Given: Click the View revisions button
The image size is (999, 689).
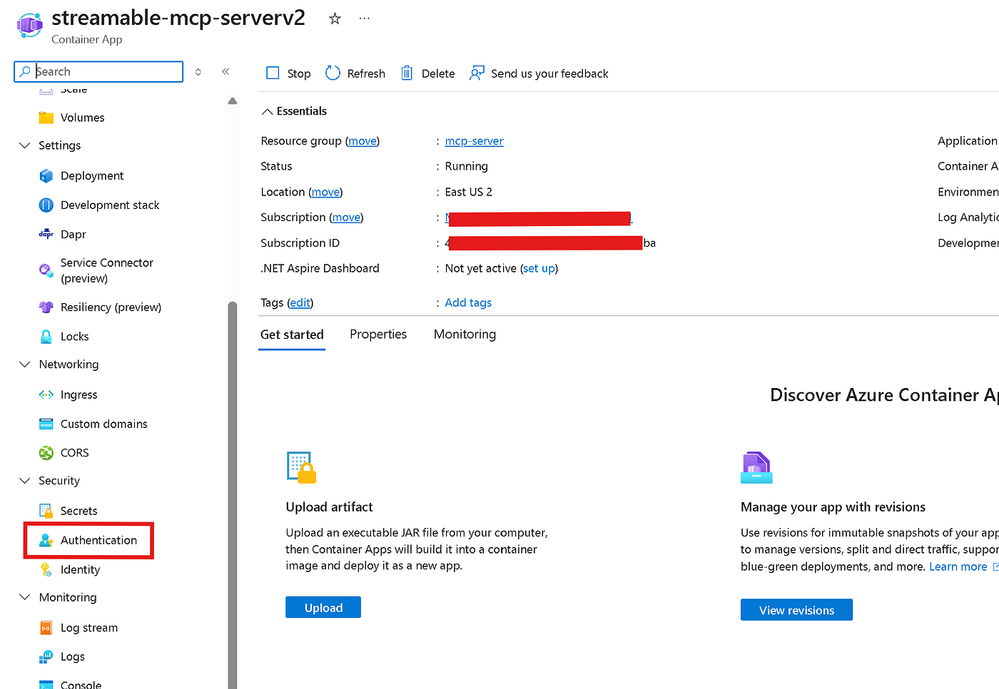Looking at the screenshot, I should pos(796,610).
